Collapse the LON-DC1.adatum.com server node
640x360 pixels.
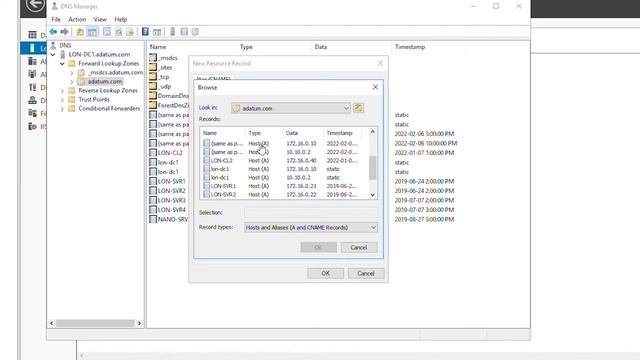(x=53, y=54)
